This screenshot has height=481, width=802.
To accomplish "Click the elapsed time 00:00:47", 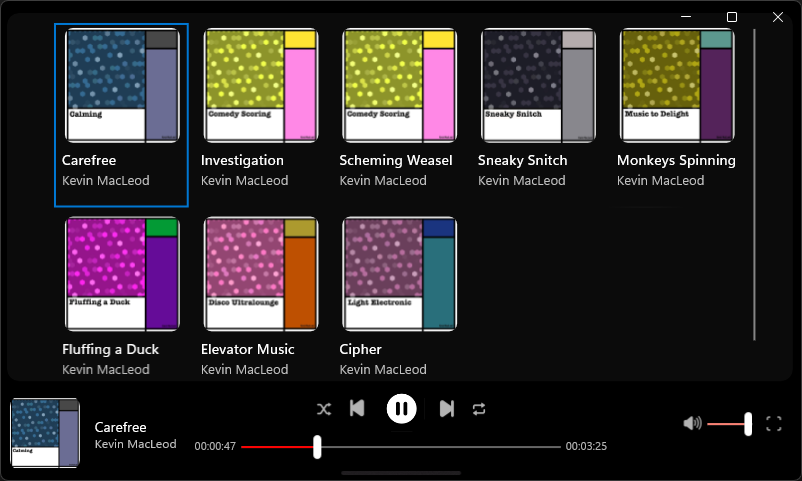I will [215, 446].
